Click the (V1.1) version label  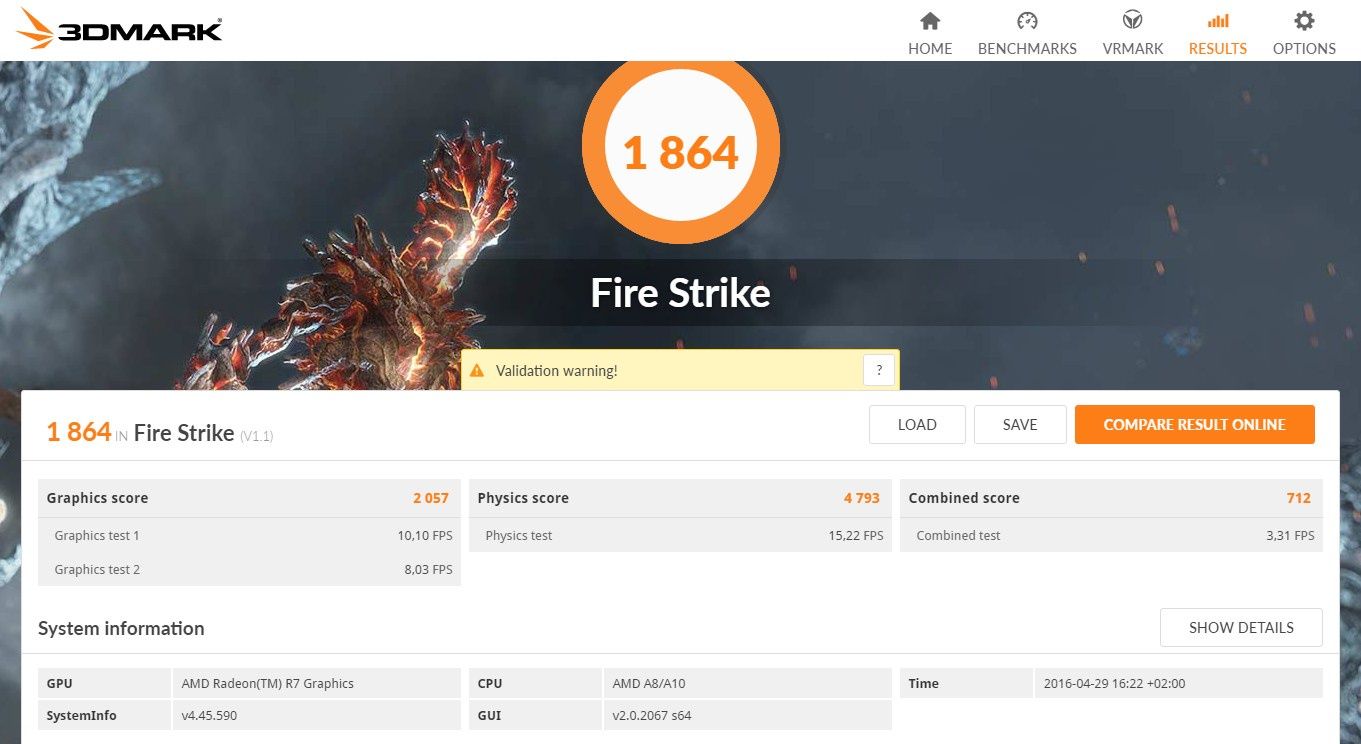pyautogui.click(x=256, y=436)
